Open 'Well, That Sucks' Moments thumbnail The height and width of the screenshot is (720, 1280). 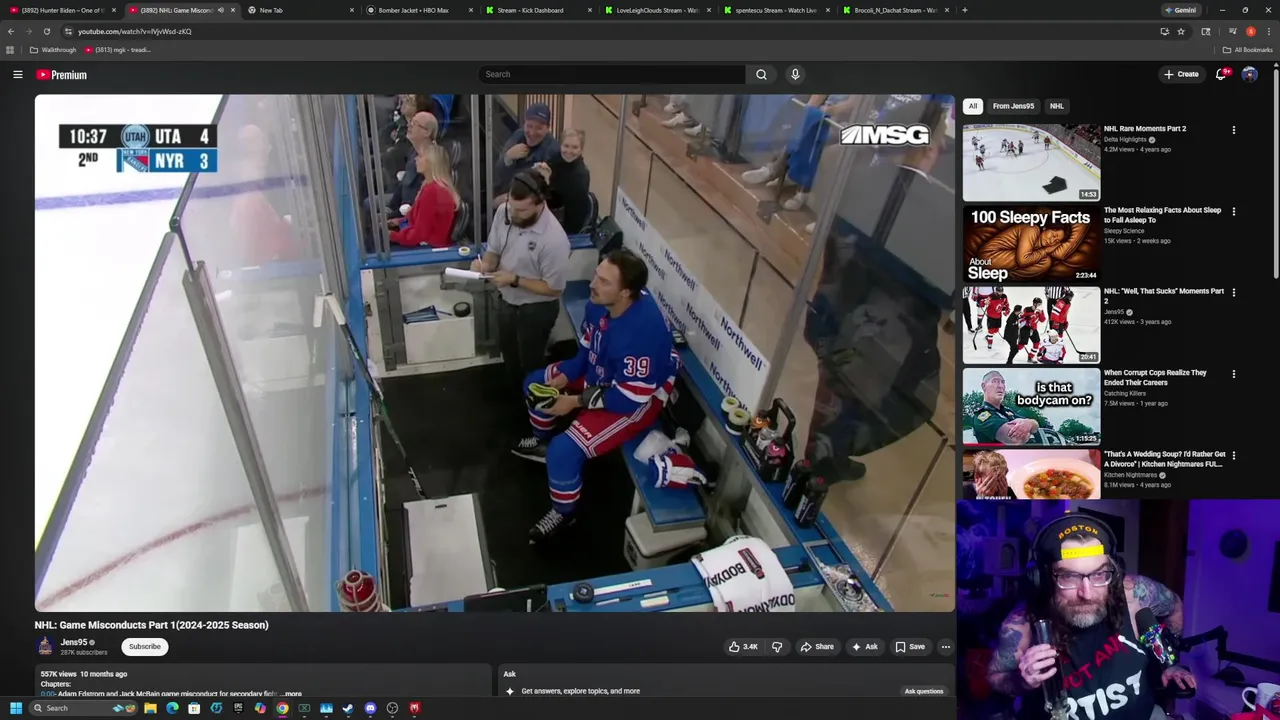point(1031,325)
